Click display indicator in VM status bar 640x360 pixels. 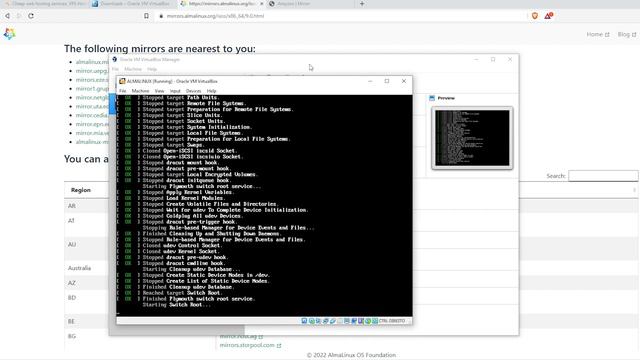pos(347,321)
